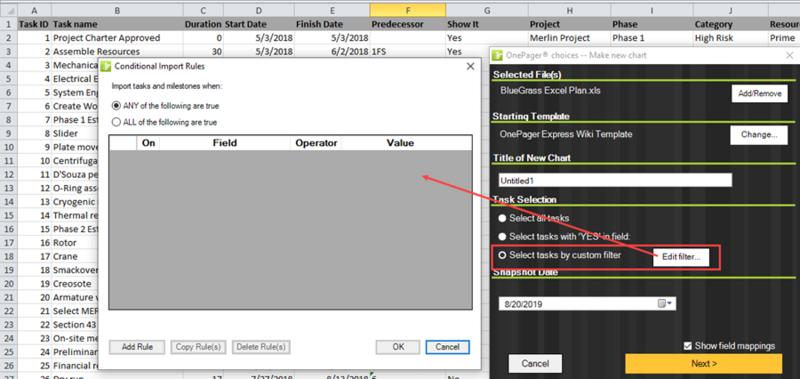Click 'Predecessor' header cell
The width and height of the screenshot is (800, 379).
(408, 24)
